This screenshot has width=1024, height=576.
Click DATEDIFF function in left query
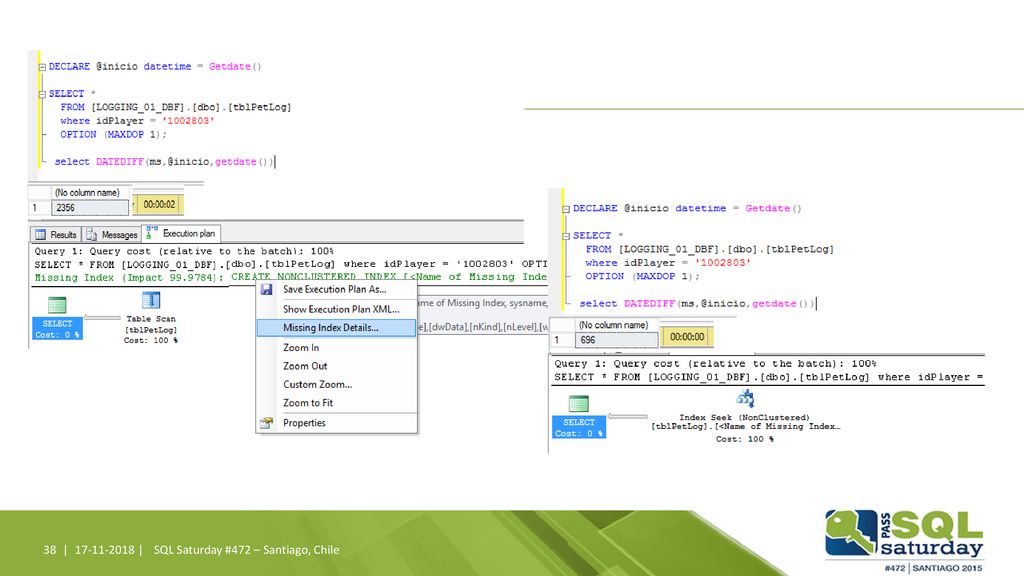[120, 161]
